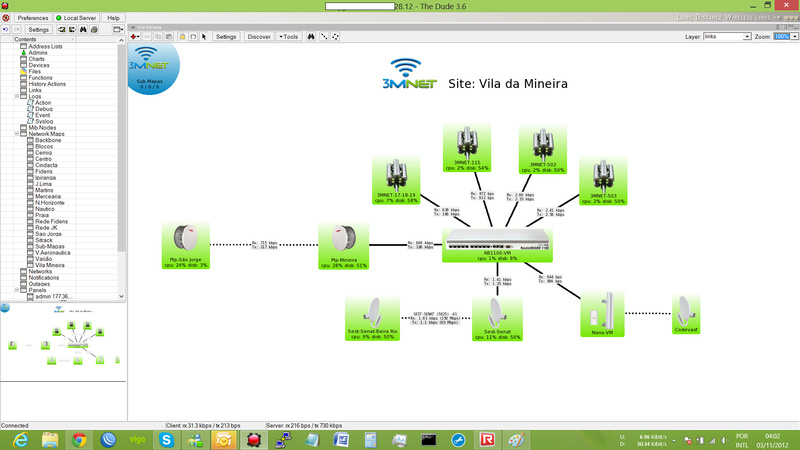Select the Ptp-São Jorge antenna device

coord(186,245)
